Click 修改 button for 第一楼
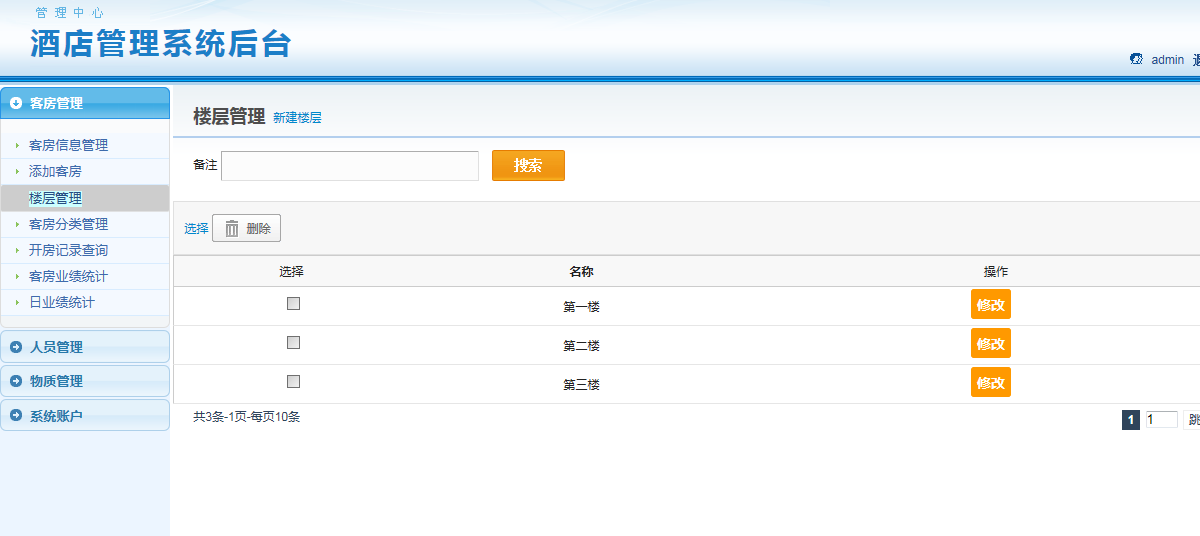This screenshot has height=536, width=1200. coord(991,305)
